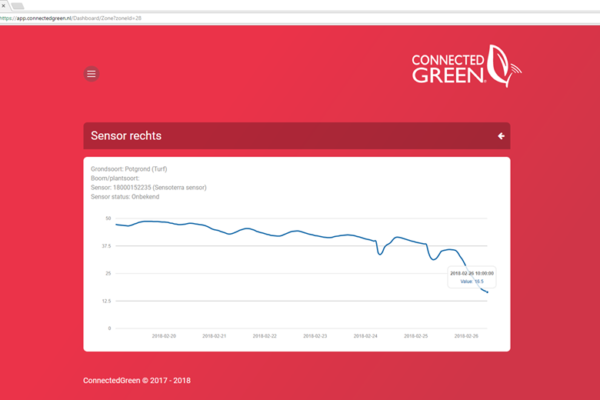Click the 'Grondsoort: Potgrond (Turf)' line
The width and height of the screenshot is (600, 400).
[x=129, y=169]
